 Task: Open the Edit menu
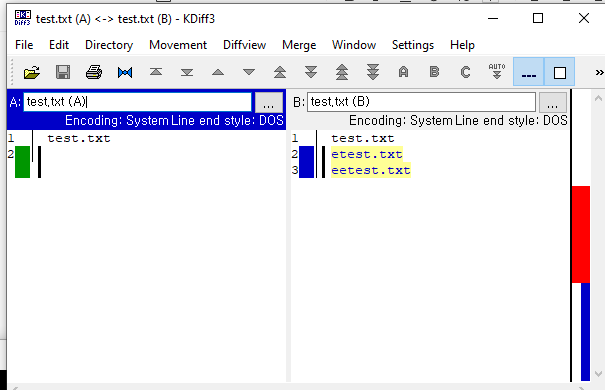59,45
